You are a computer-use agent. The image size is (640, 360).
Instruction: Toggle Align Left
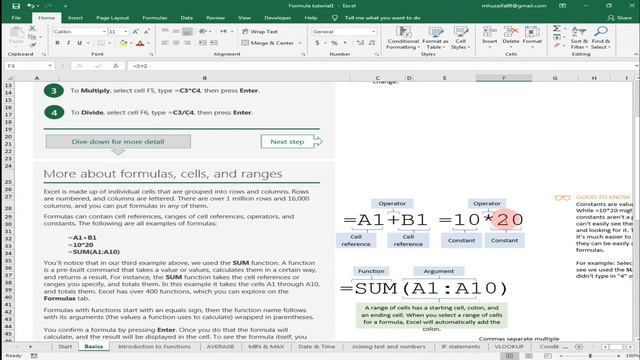pyautogui.click(x=165, y=43)
